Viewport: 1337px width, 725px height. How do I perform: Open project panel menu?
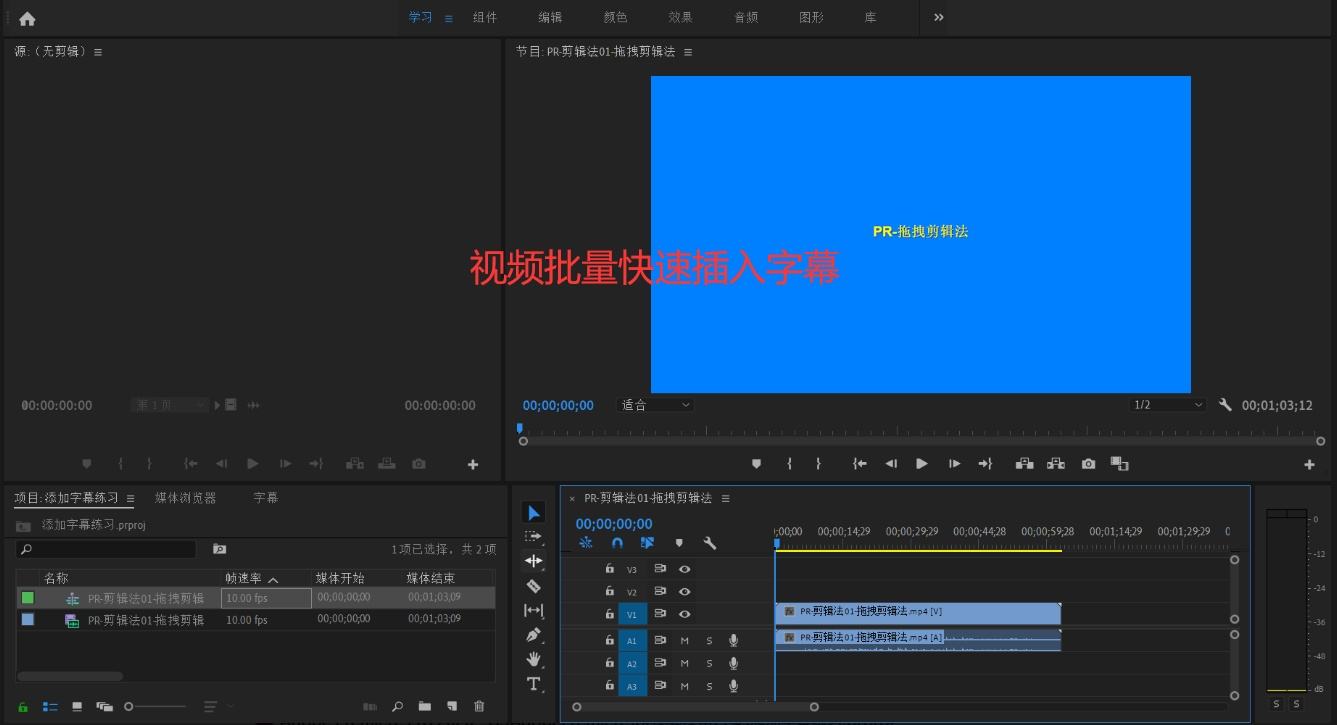pos(130,498)
